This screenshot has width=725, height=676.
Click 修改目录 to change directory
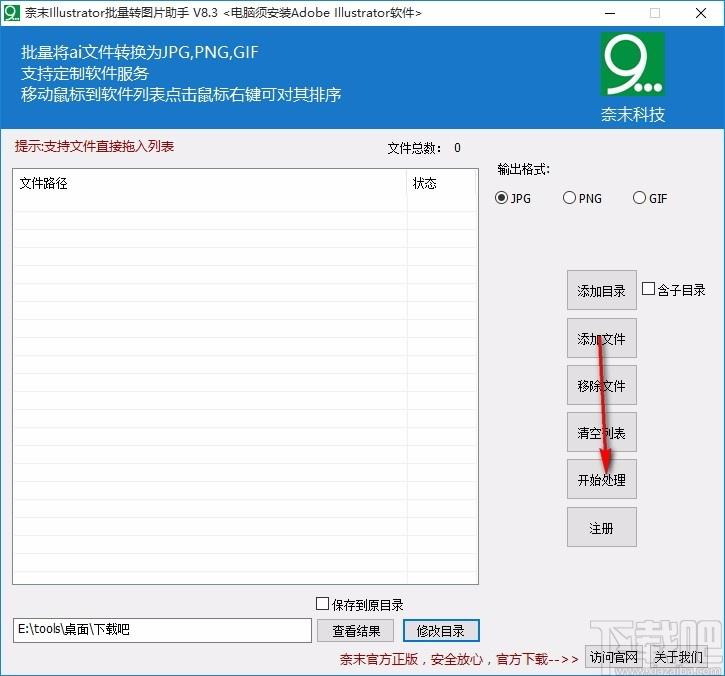point(441,631)
